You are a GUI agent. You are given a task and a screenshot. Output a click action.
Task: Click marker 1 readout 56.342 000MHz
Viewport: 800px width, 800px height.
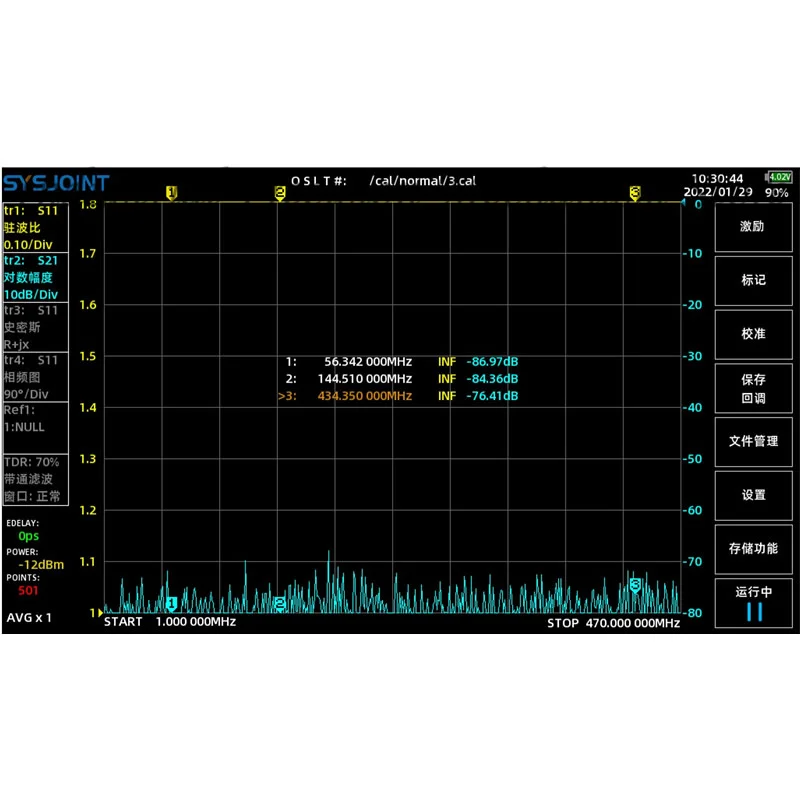pos(368,362)
